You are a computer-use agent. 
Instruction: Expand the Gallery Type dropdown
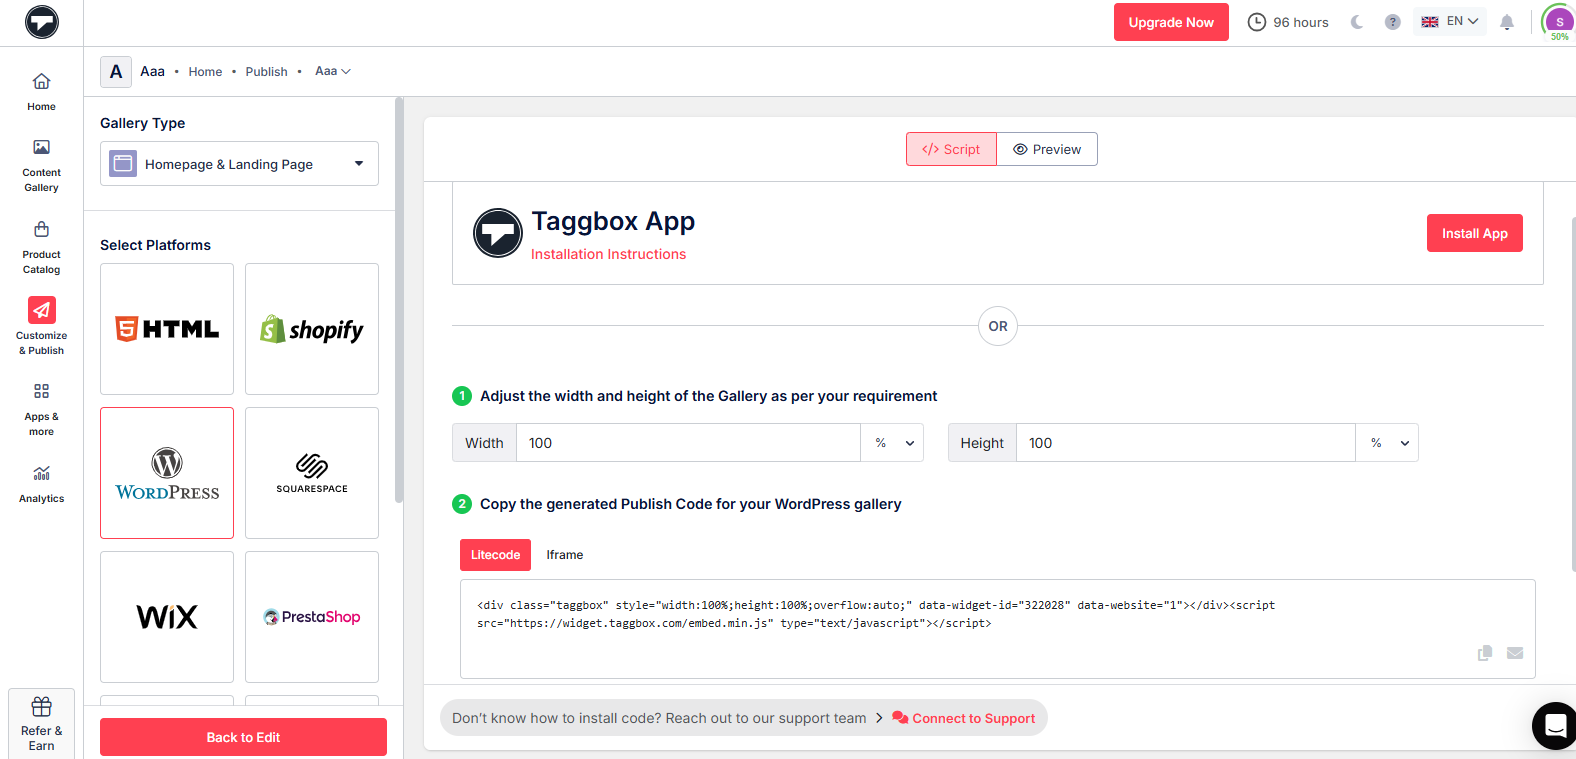tap(239, 164)
